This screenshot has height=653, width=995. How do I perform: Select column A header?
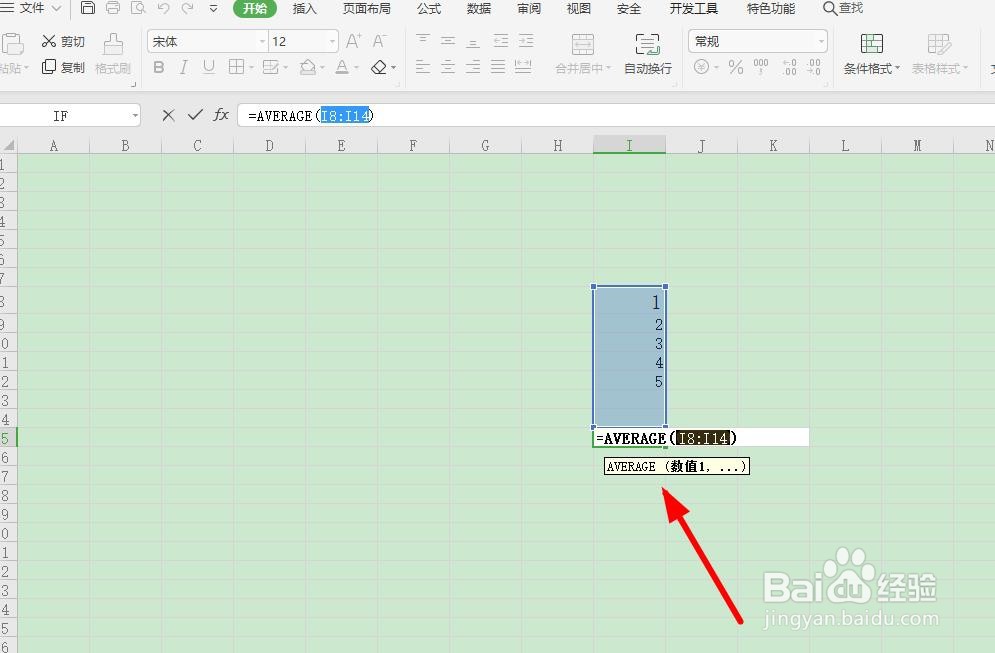click(54, 145)
